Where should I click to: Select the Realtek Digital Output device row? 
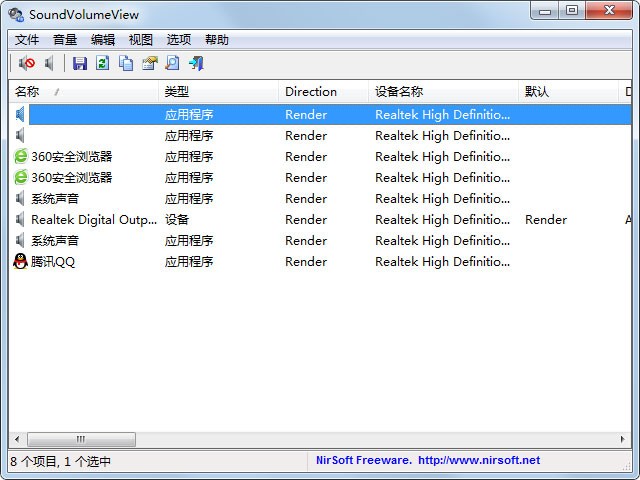click(94, 220)
